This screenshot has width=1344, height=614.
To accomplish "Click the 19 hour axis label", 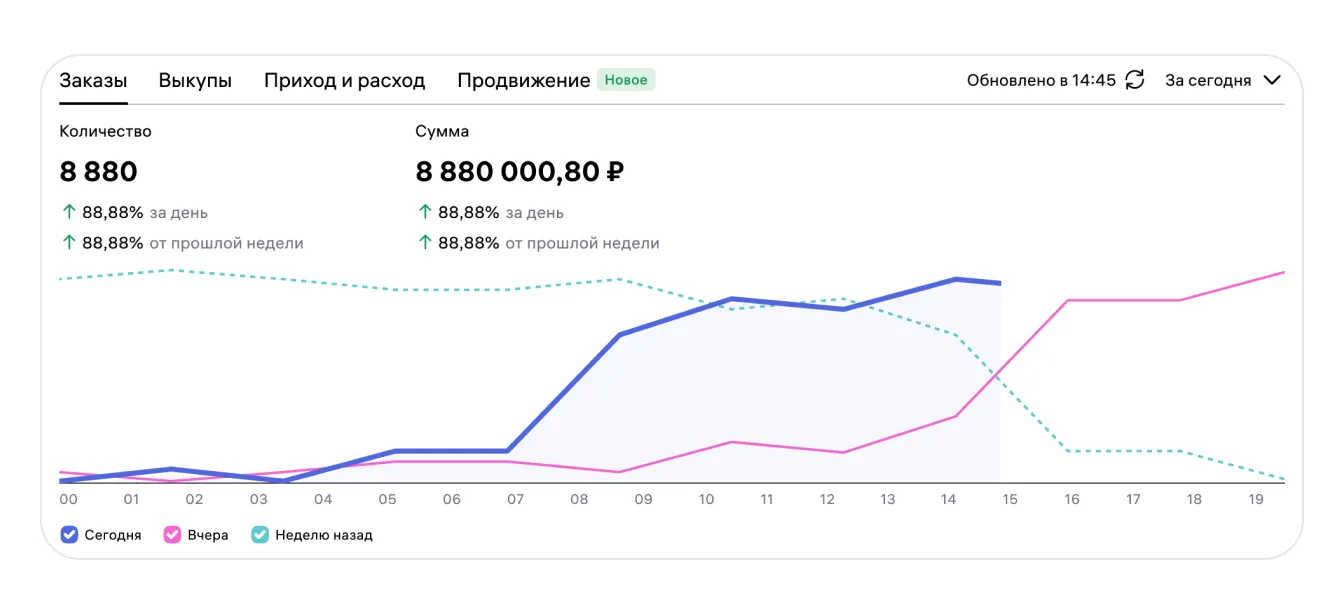I will pos(1257,499).
